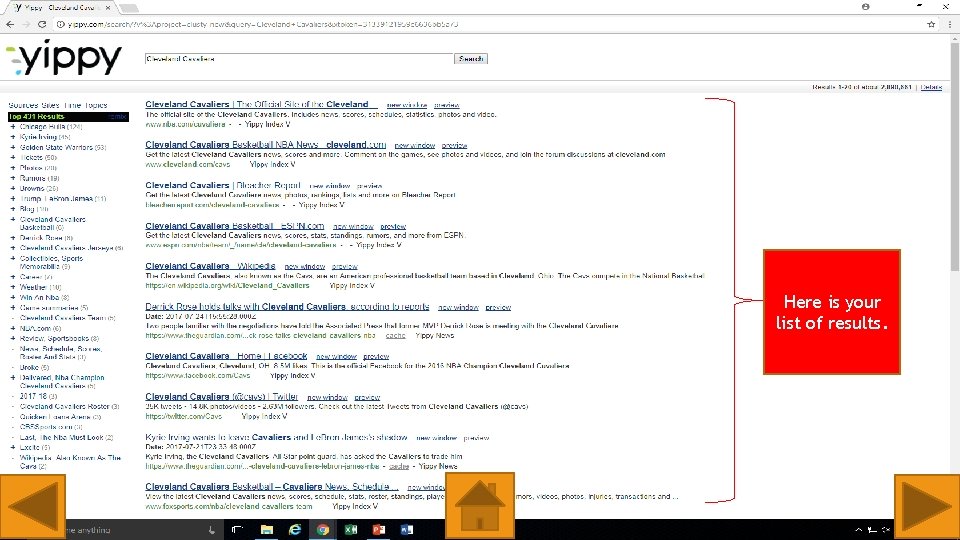Open File Explorer from the taskbar
This screenshot has height=540, width=960.
pyautogui.click(x=266, y=530)
